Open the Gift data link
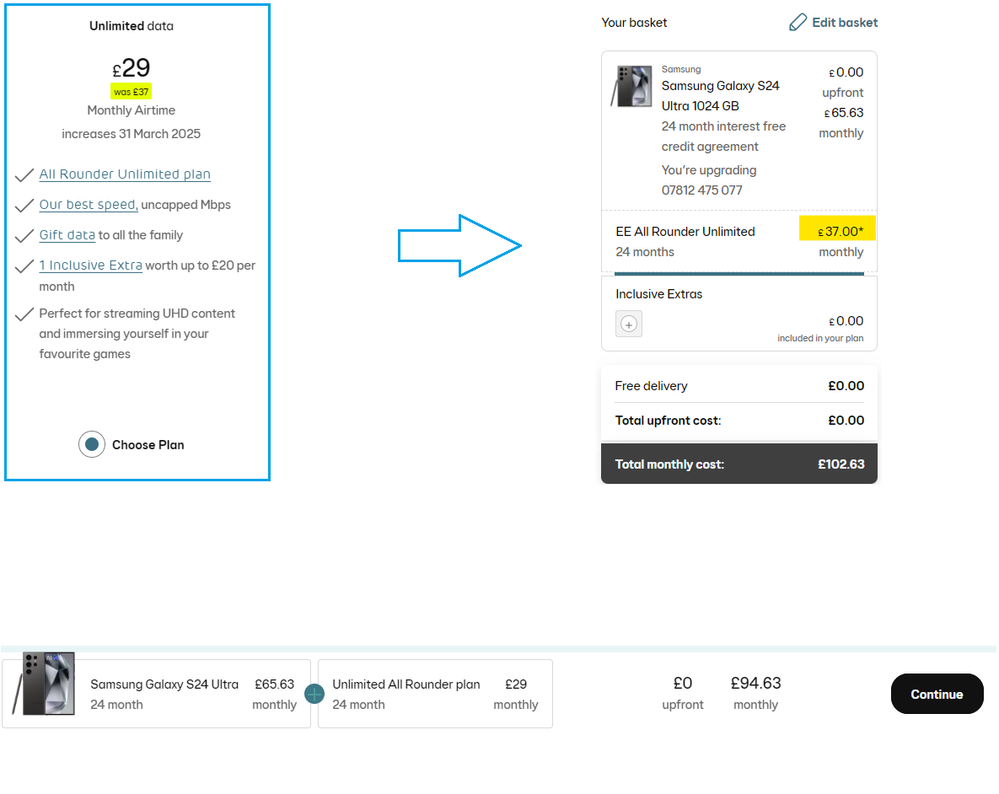 pyautogui.click(x=67, y=235)
